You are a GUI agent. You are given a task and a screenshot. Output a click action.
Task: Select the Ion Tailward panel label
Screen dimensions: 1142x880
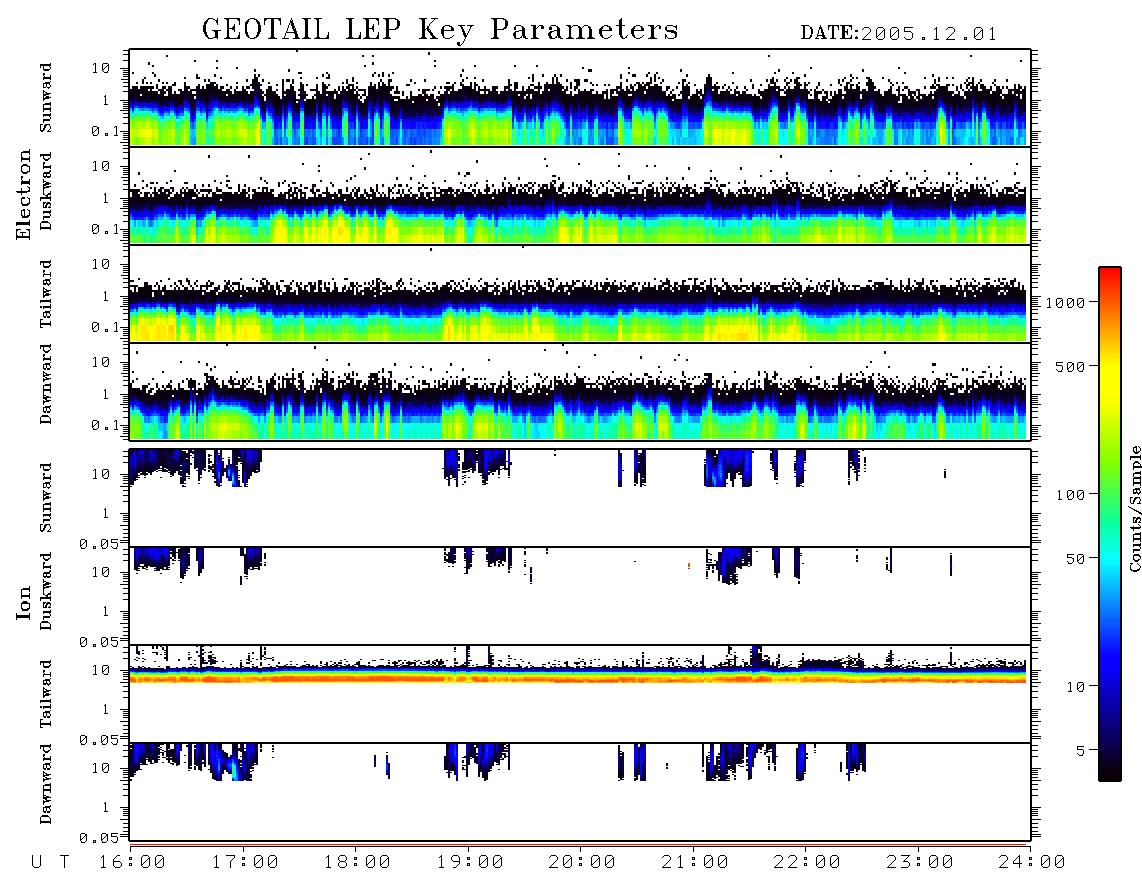pyautogui.click(x=46, y=694)
